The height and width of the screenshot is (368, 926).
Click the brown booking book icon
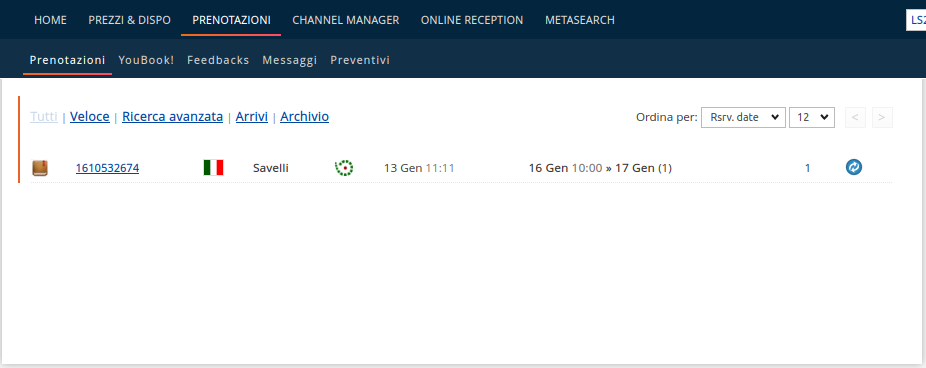[40, 168]
